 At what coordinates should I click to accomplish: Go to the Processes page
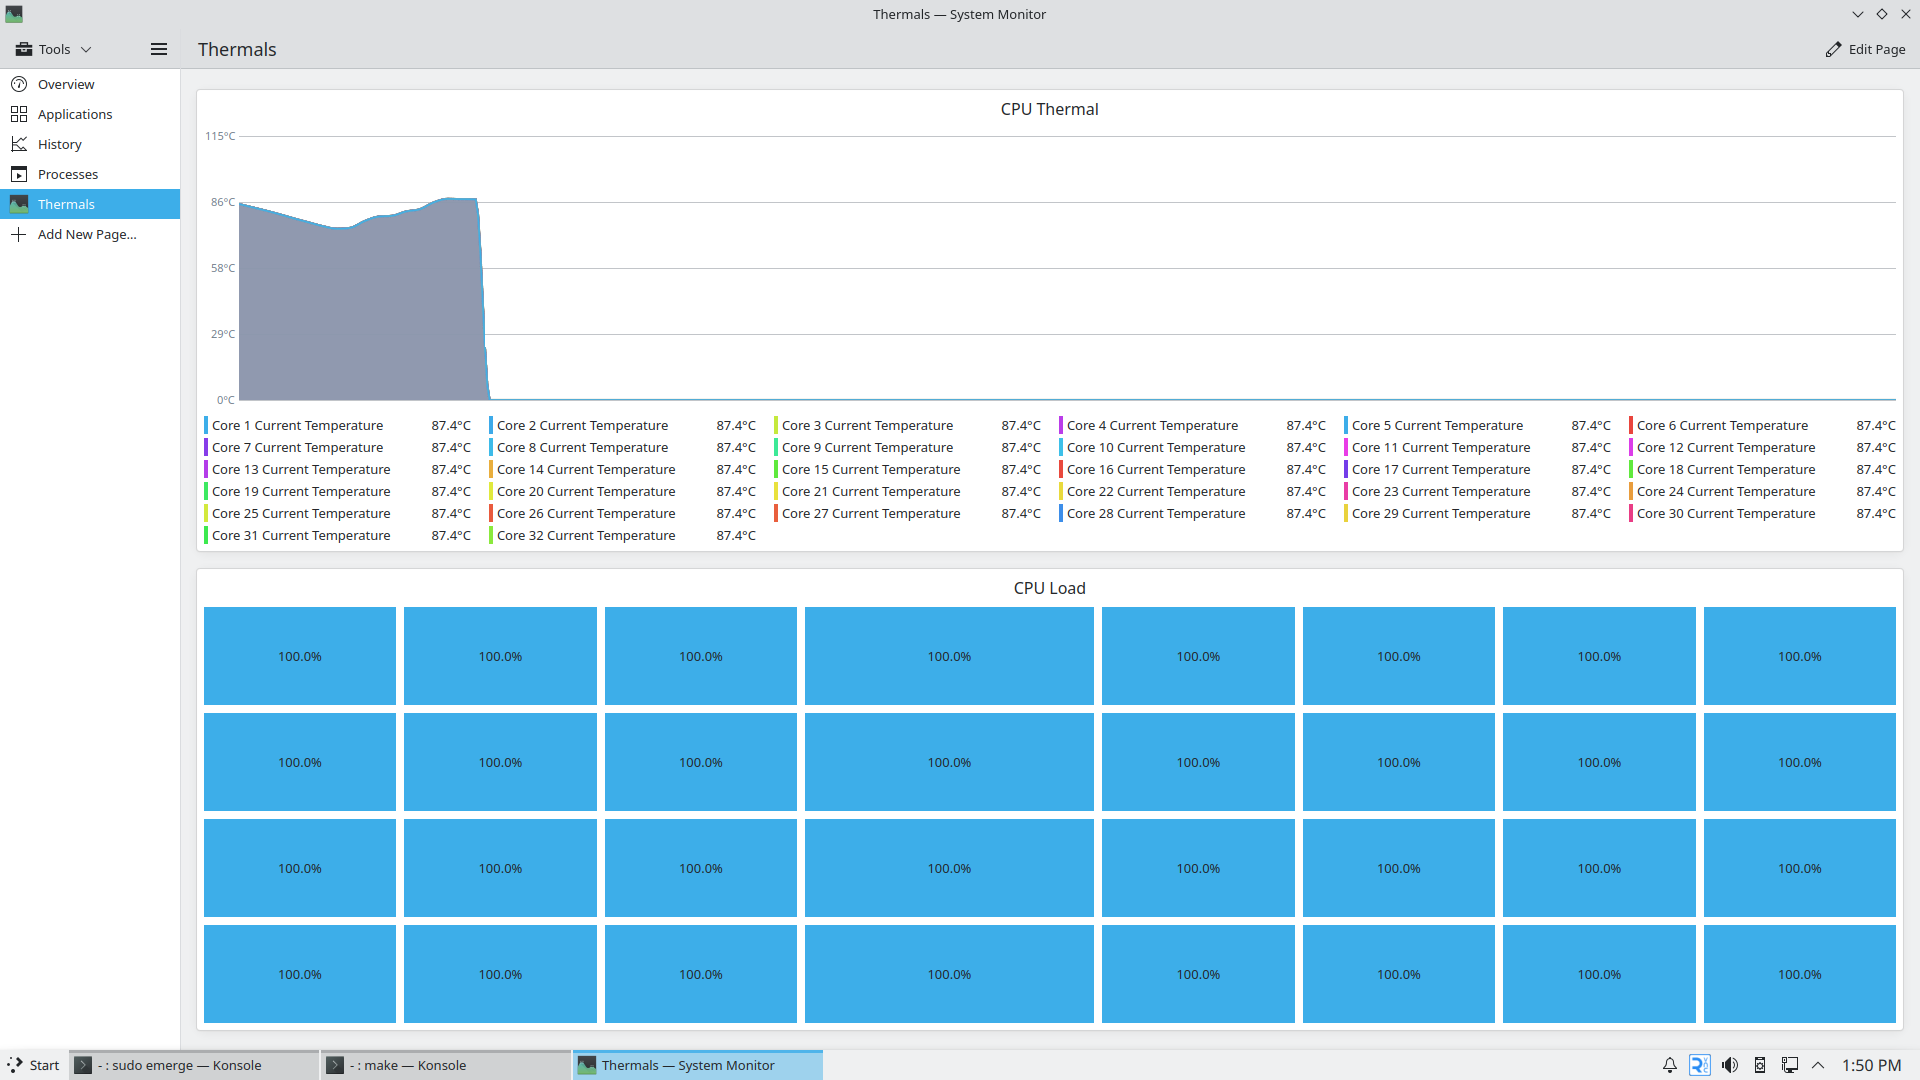pos(90,174)
